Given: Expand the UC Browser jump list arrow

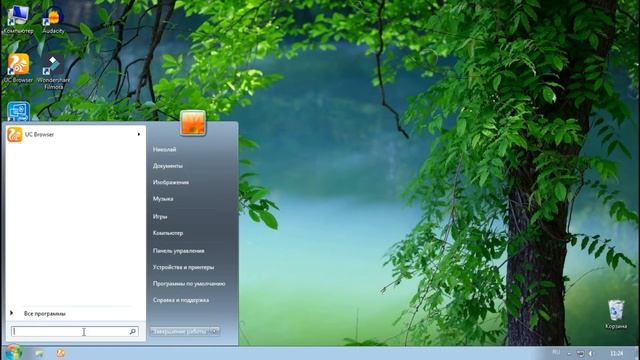Looking at the screenshot, I should pyautogui.click(x=139, y=134).
